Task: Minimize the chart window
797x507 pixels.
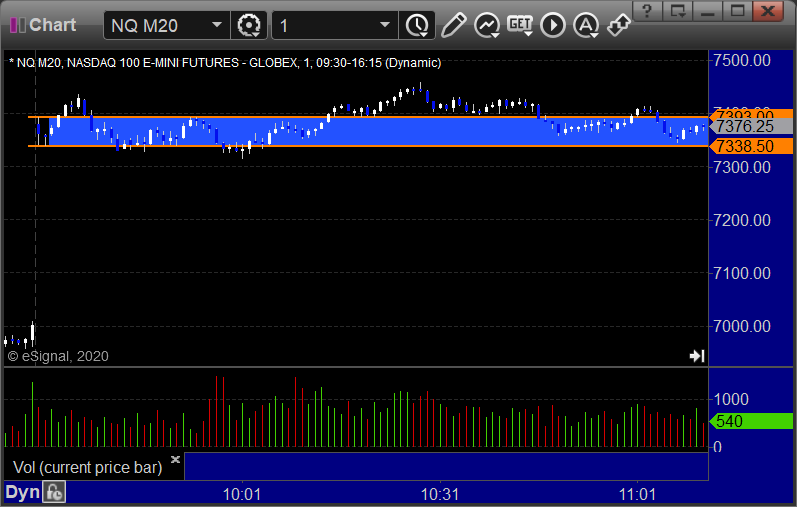Action: 708,11
